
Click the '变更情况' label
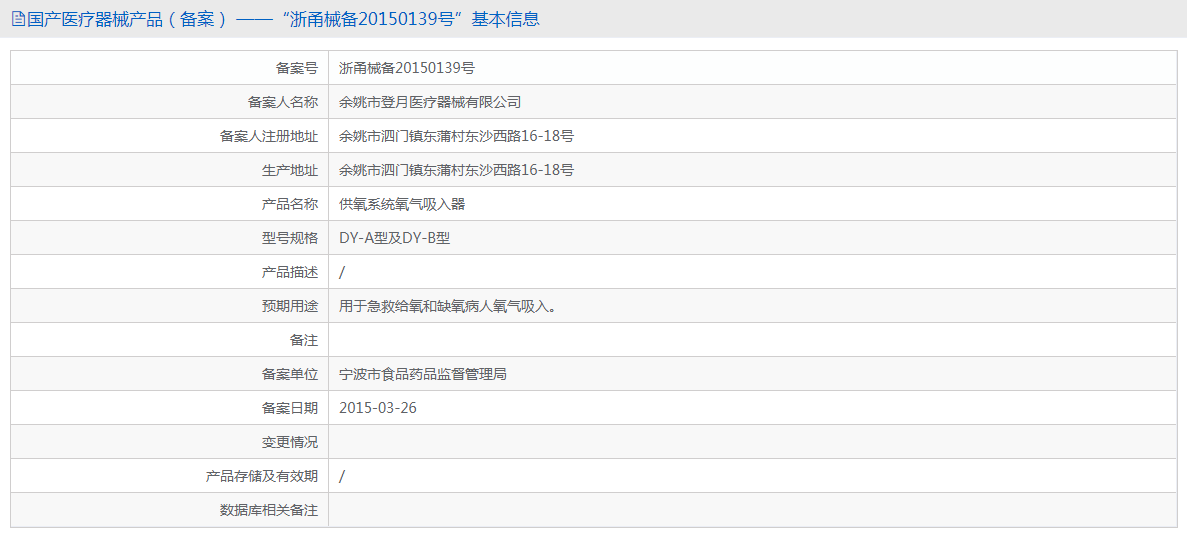tap(290, 443)
